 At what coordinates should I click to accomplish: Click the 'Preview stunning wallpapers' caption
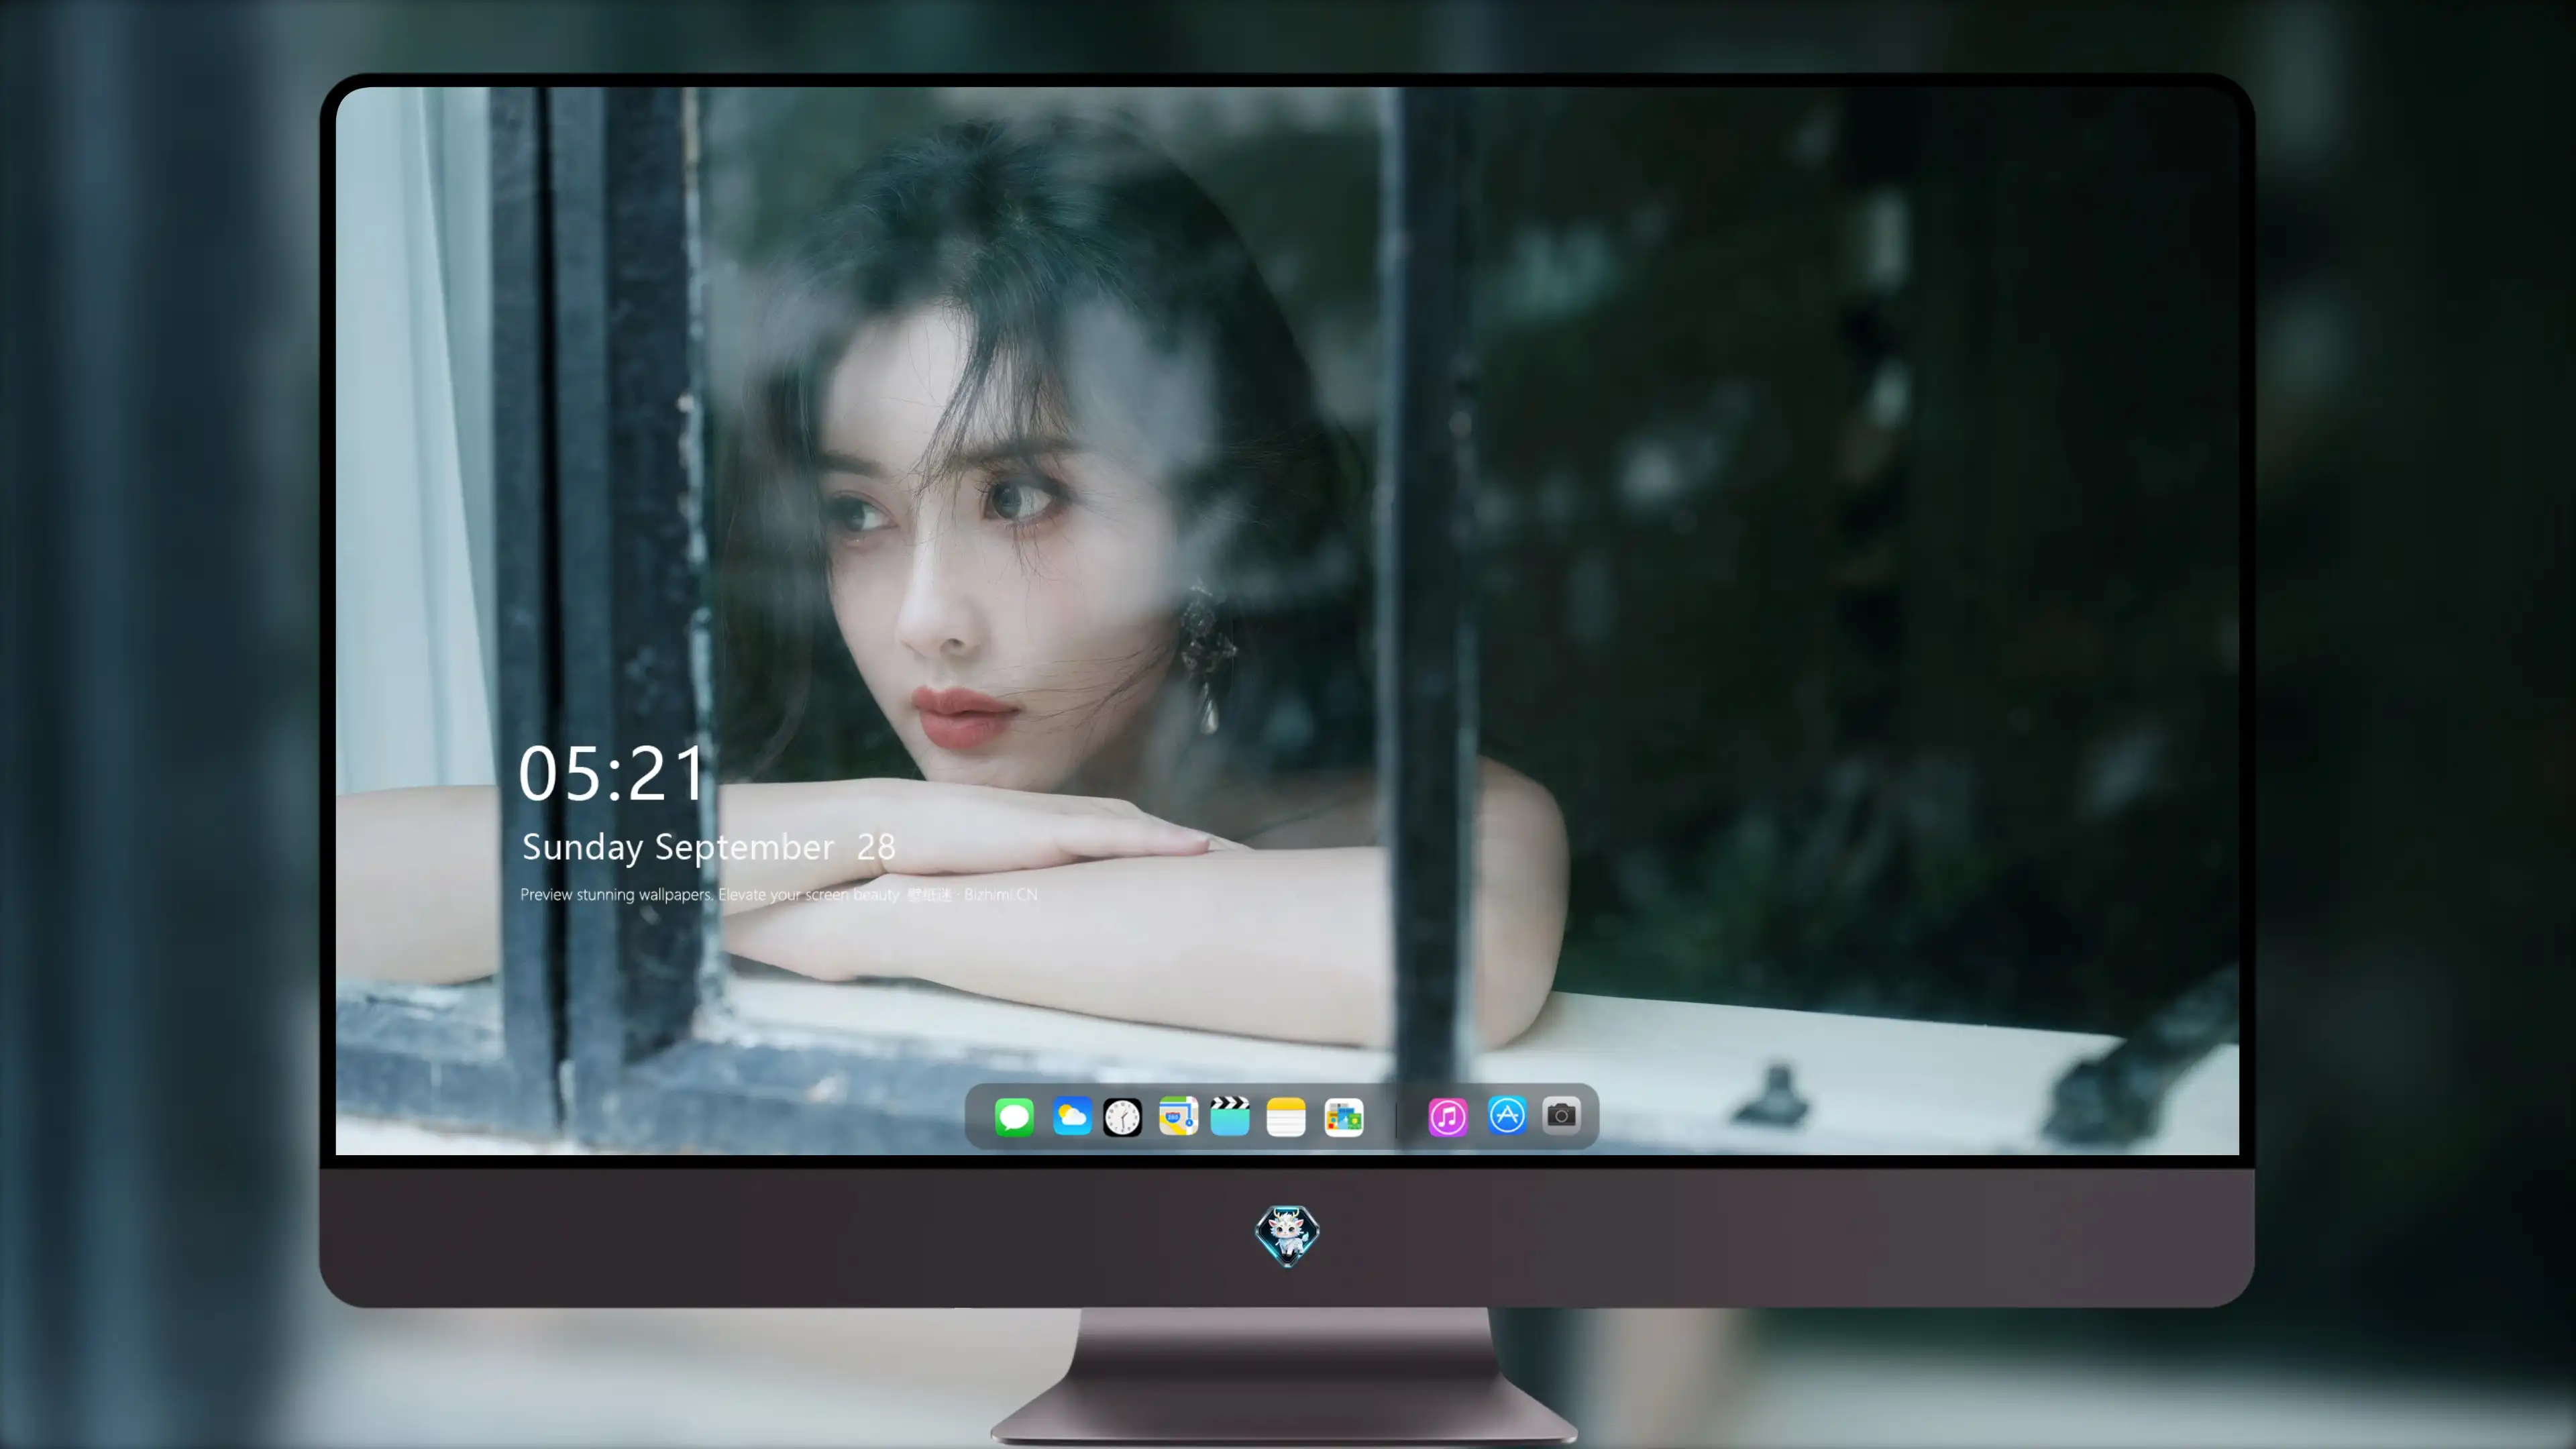tap(779, 894)
